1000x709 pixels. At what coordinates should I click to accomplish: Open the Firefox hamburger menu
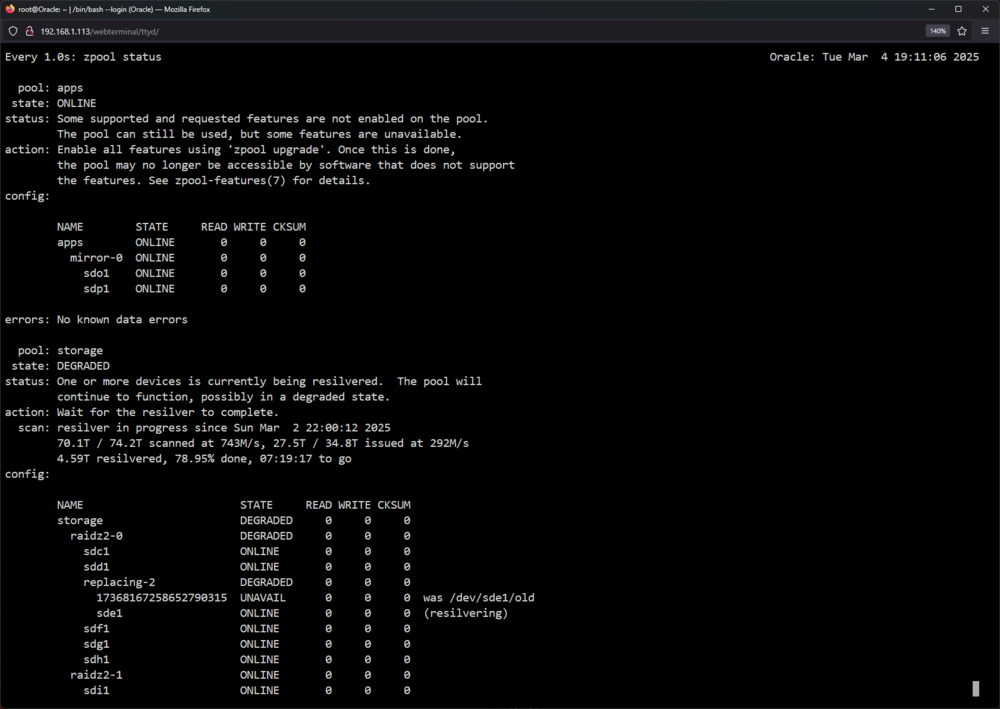point(985,31)
